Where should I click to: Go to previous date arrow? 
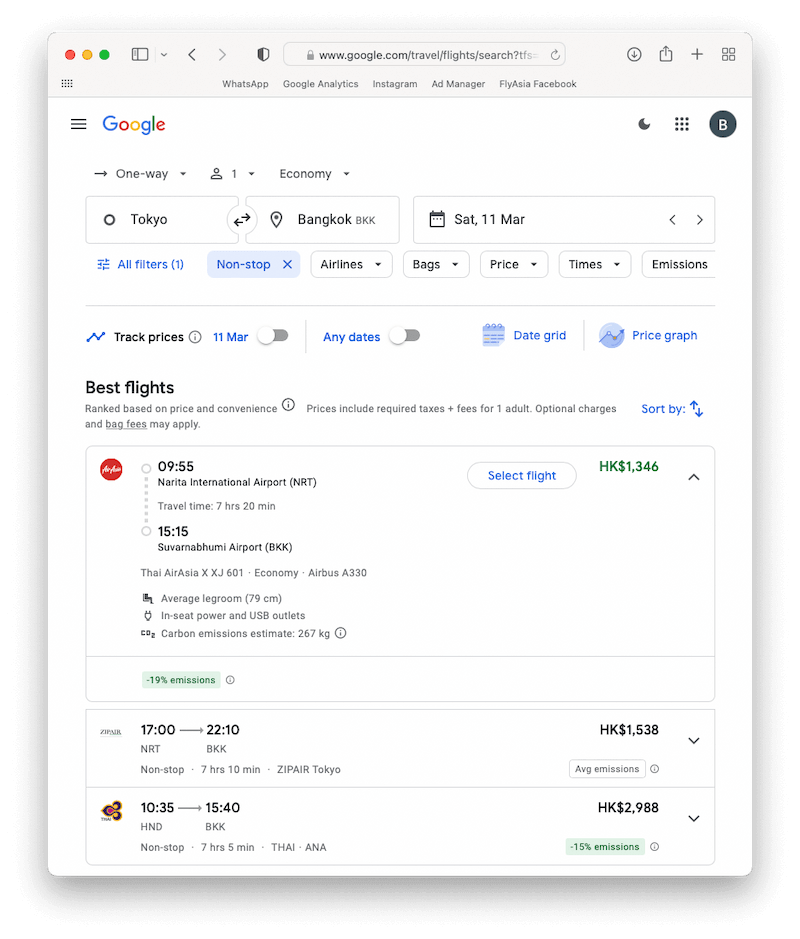(x=672, y=220)
